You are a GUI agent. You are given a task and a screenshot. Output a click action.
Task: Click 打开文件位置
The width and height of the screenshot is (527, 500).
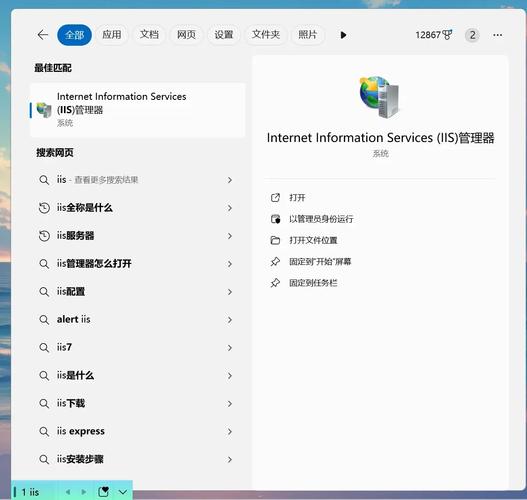tap(313, 240)
